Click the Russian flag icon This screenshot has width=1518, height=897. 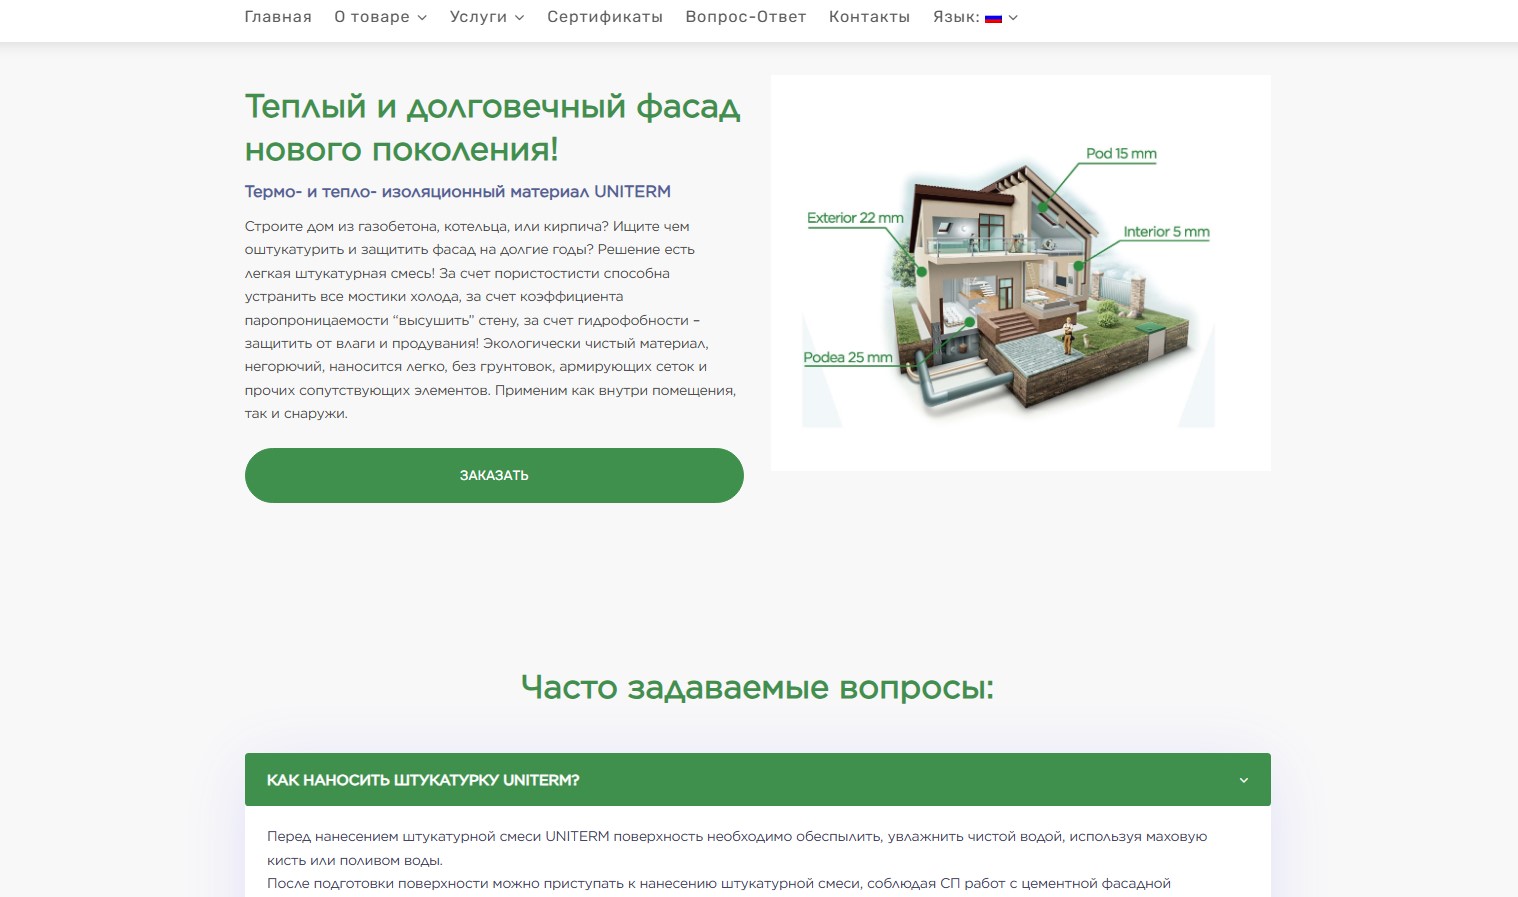[993, 18]
